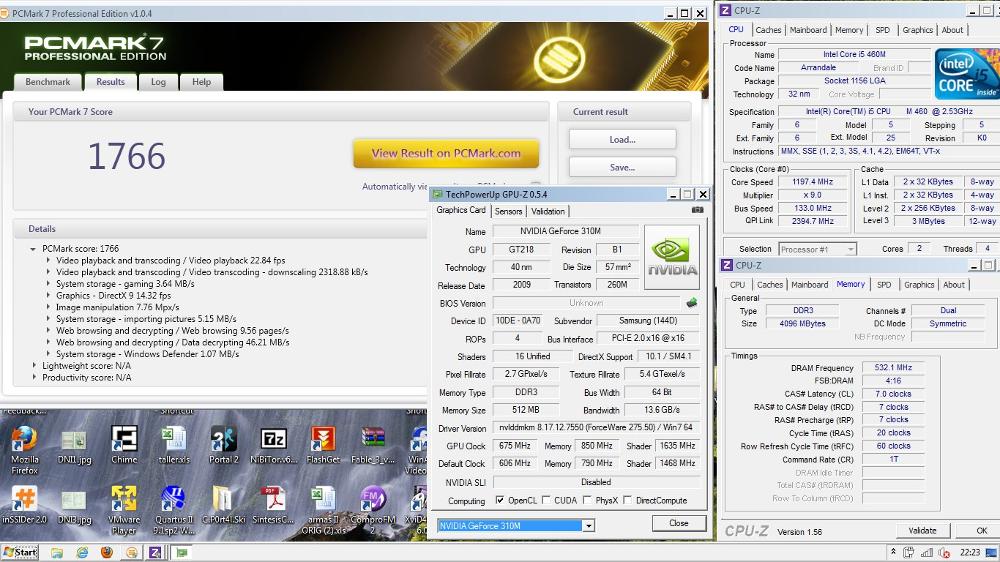The width and height of the screenshot is (1000, 562).
Task: Click the power plug tray icon
Action: click(909, 552)
